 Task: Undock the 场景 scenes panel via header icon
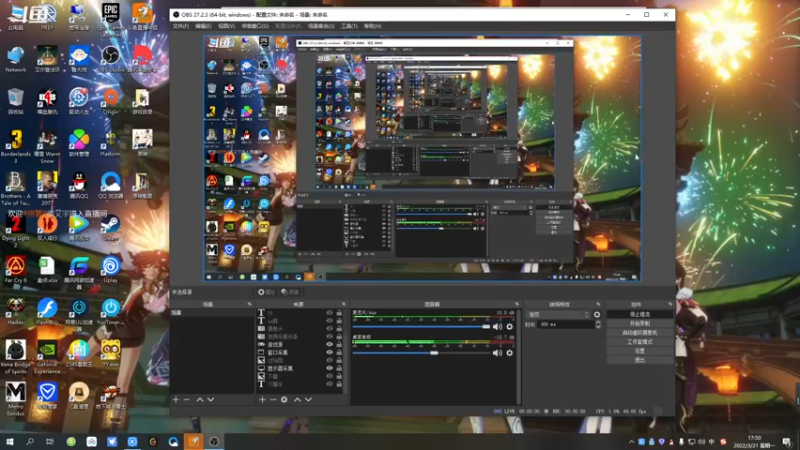[x=249, y=305]
